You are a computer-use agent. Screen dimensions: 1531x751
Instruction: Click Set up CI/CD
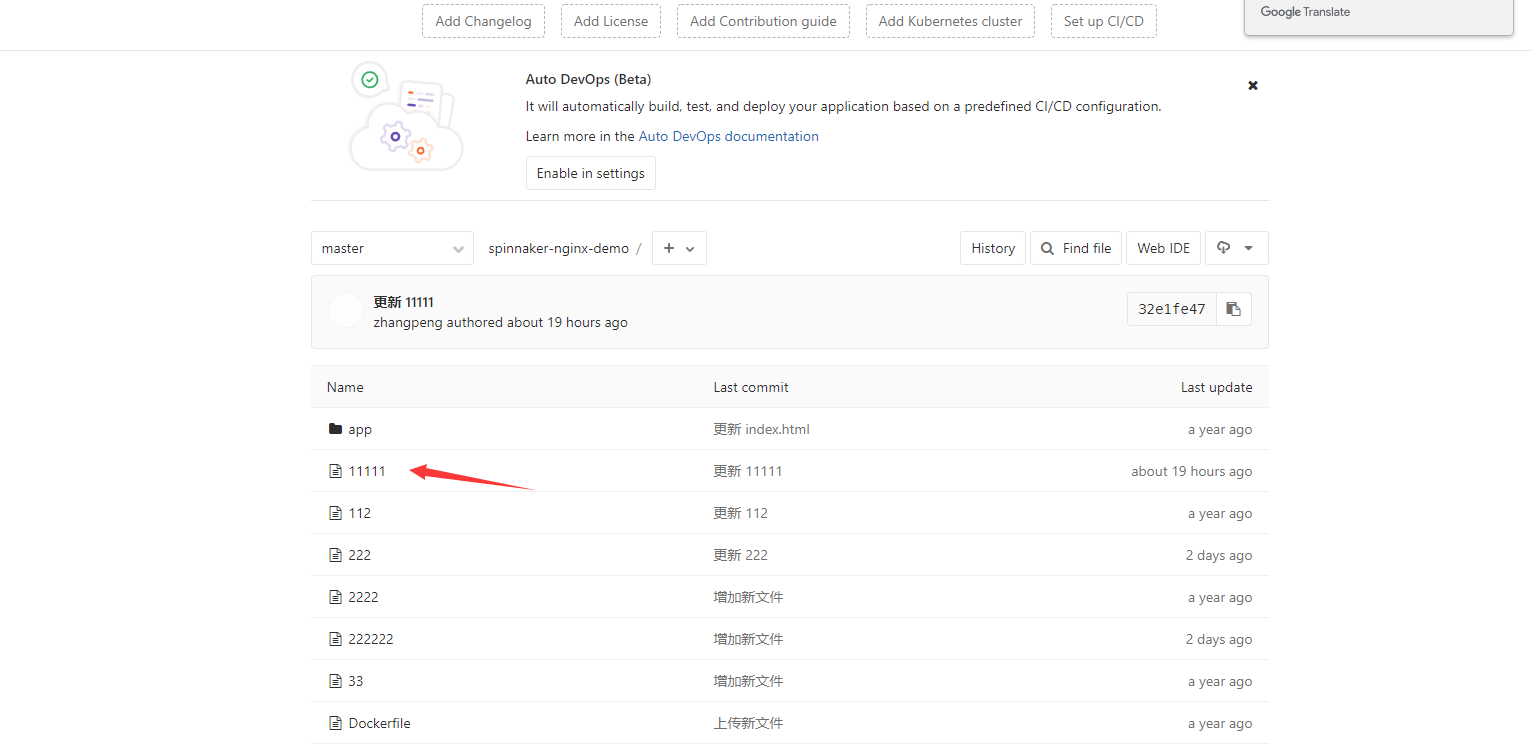pyautogui.click(x=1103, y=21)
